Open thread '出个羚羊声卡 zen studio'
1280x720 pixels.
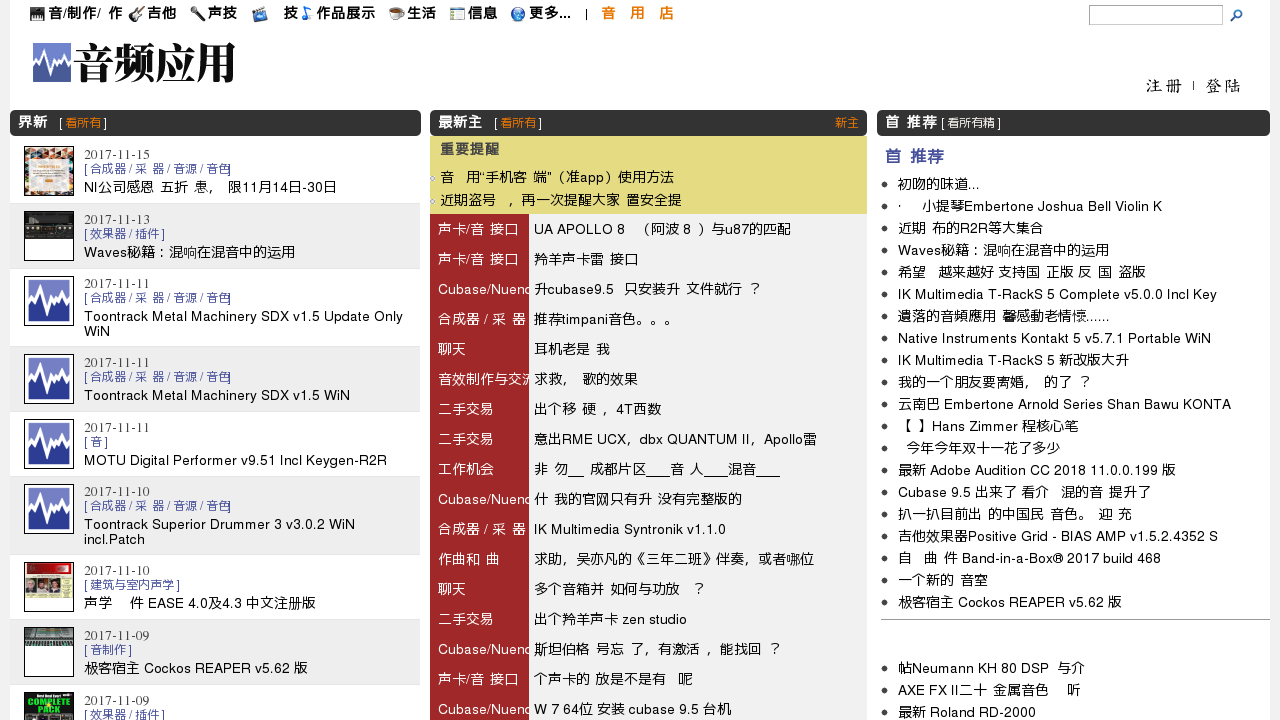[x=610, y=619]
